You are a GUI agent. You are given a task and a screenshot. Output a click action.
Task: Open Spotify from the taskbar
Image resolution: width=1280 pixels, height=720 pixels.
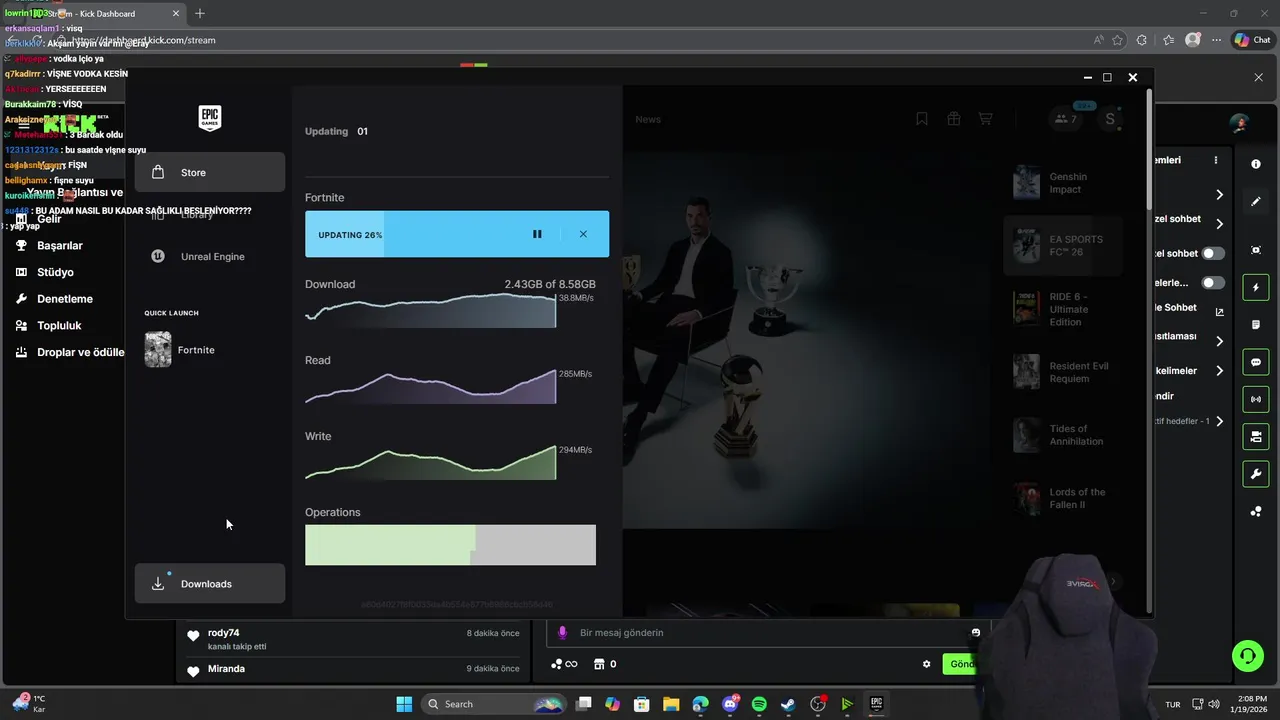pos(759,704)
